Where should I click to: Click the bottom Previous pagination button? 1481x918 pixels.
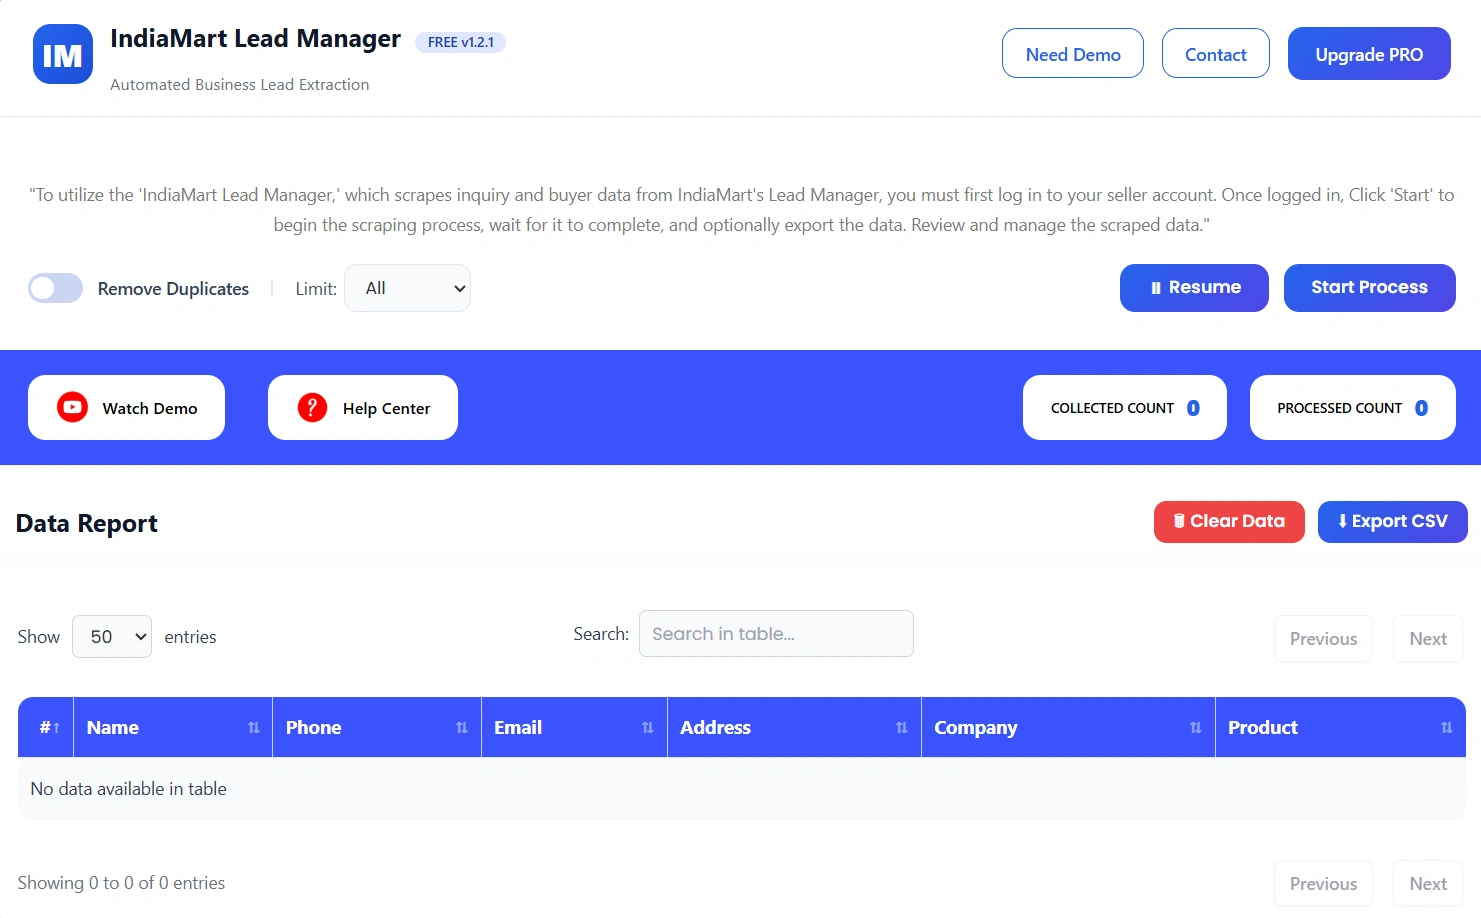click(x=1323, y=884)
